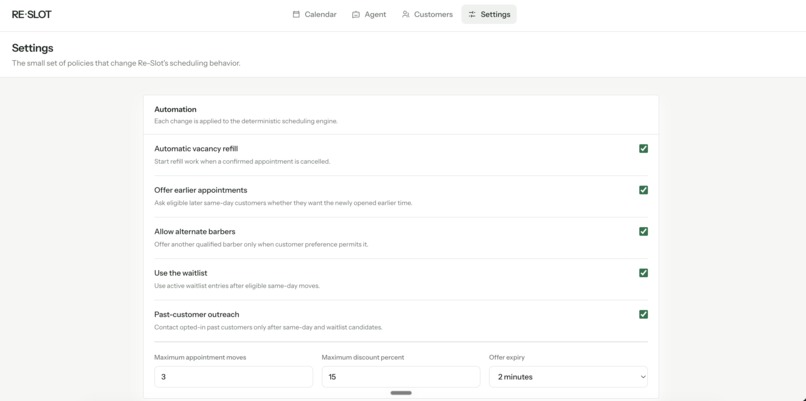The width and height of the screenshot is (806, 401).
Task: Click the Maximum appointment moves label
Action: tap(200, 357)
